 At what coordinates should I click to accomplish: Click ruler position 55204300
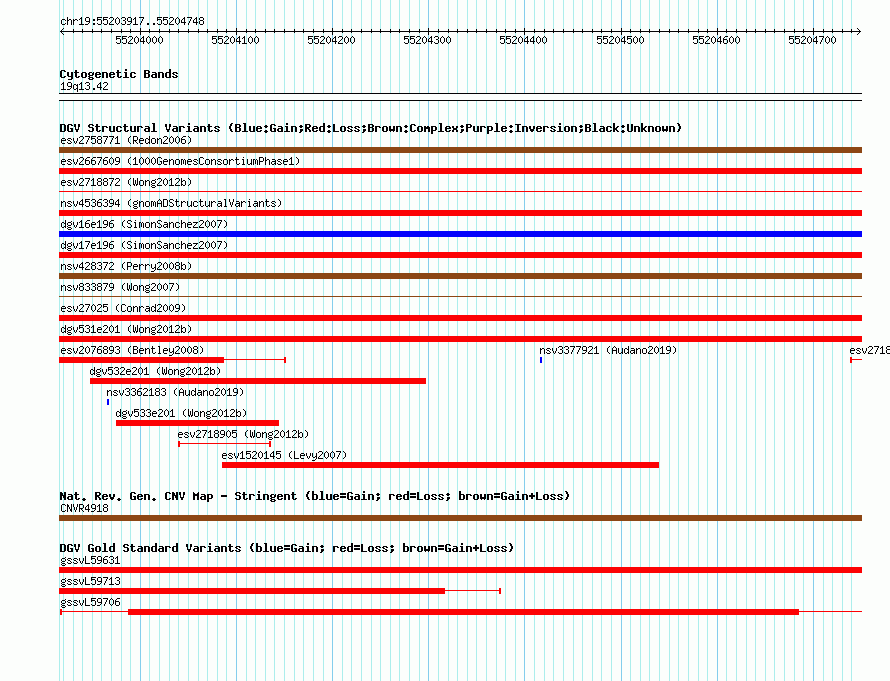coord(427,40)
